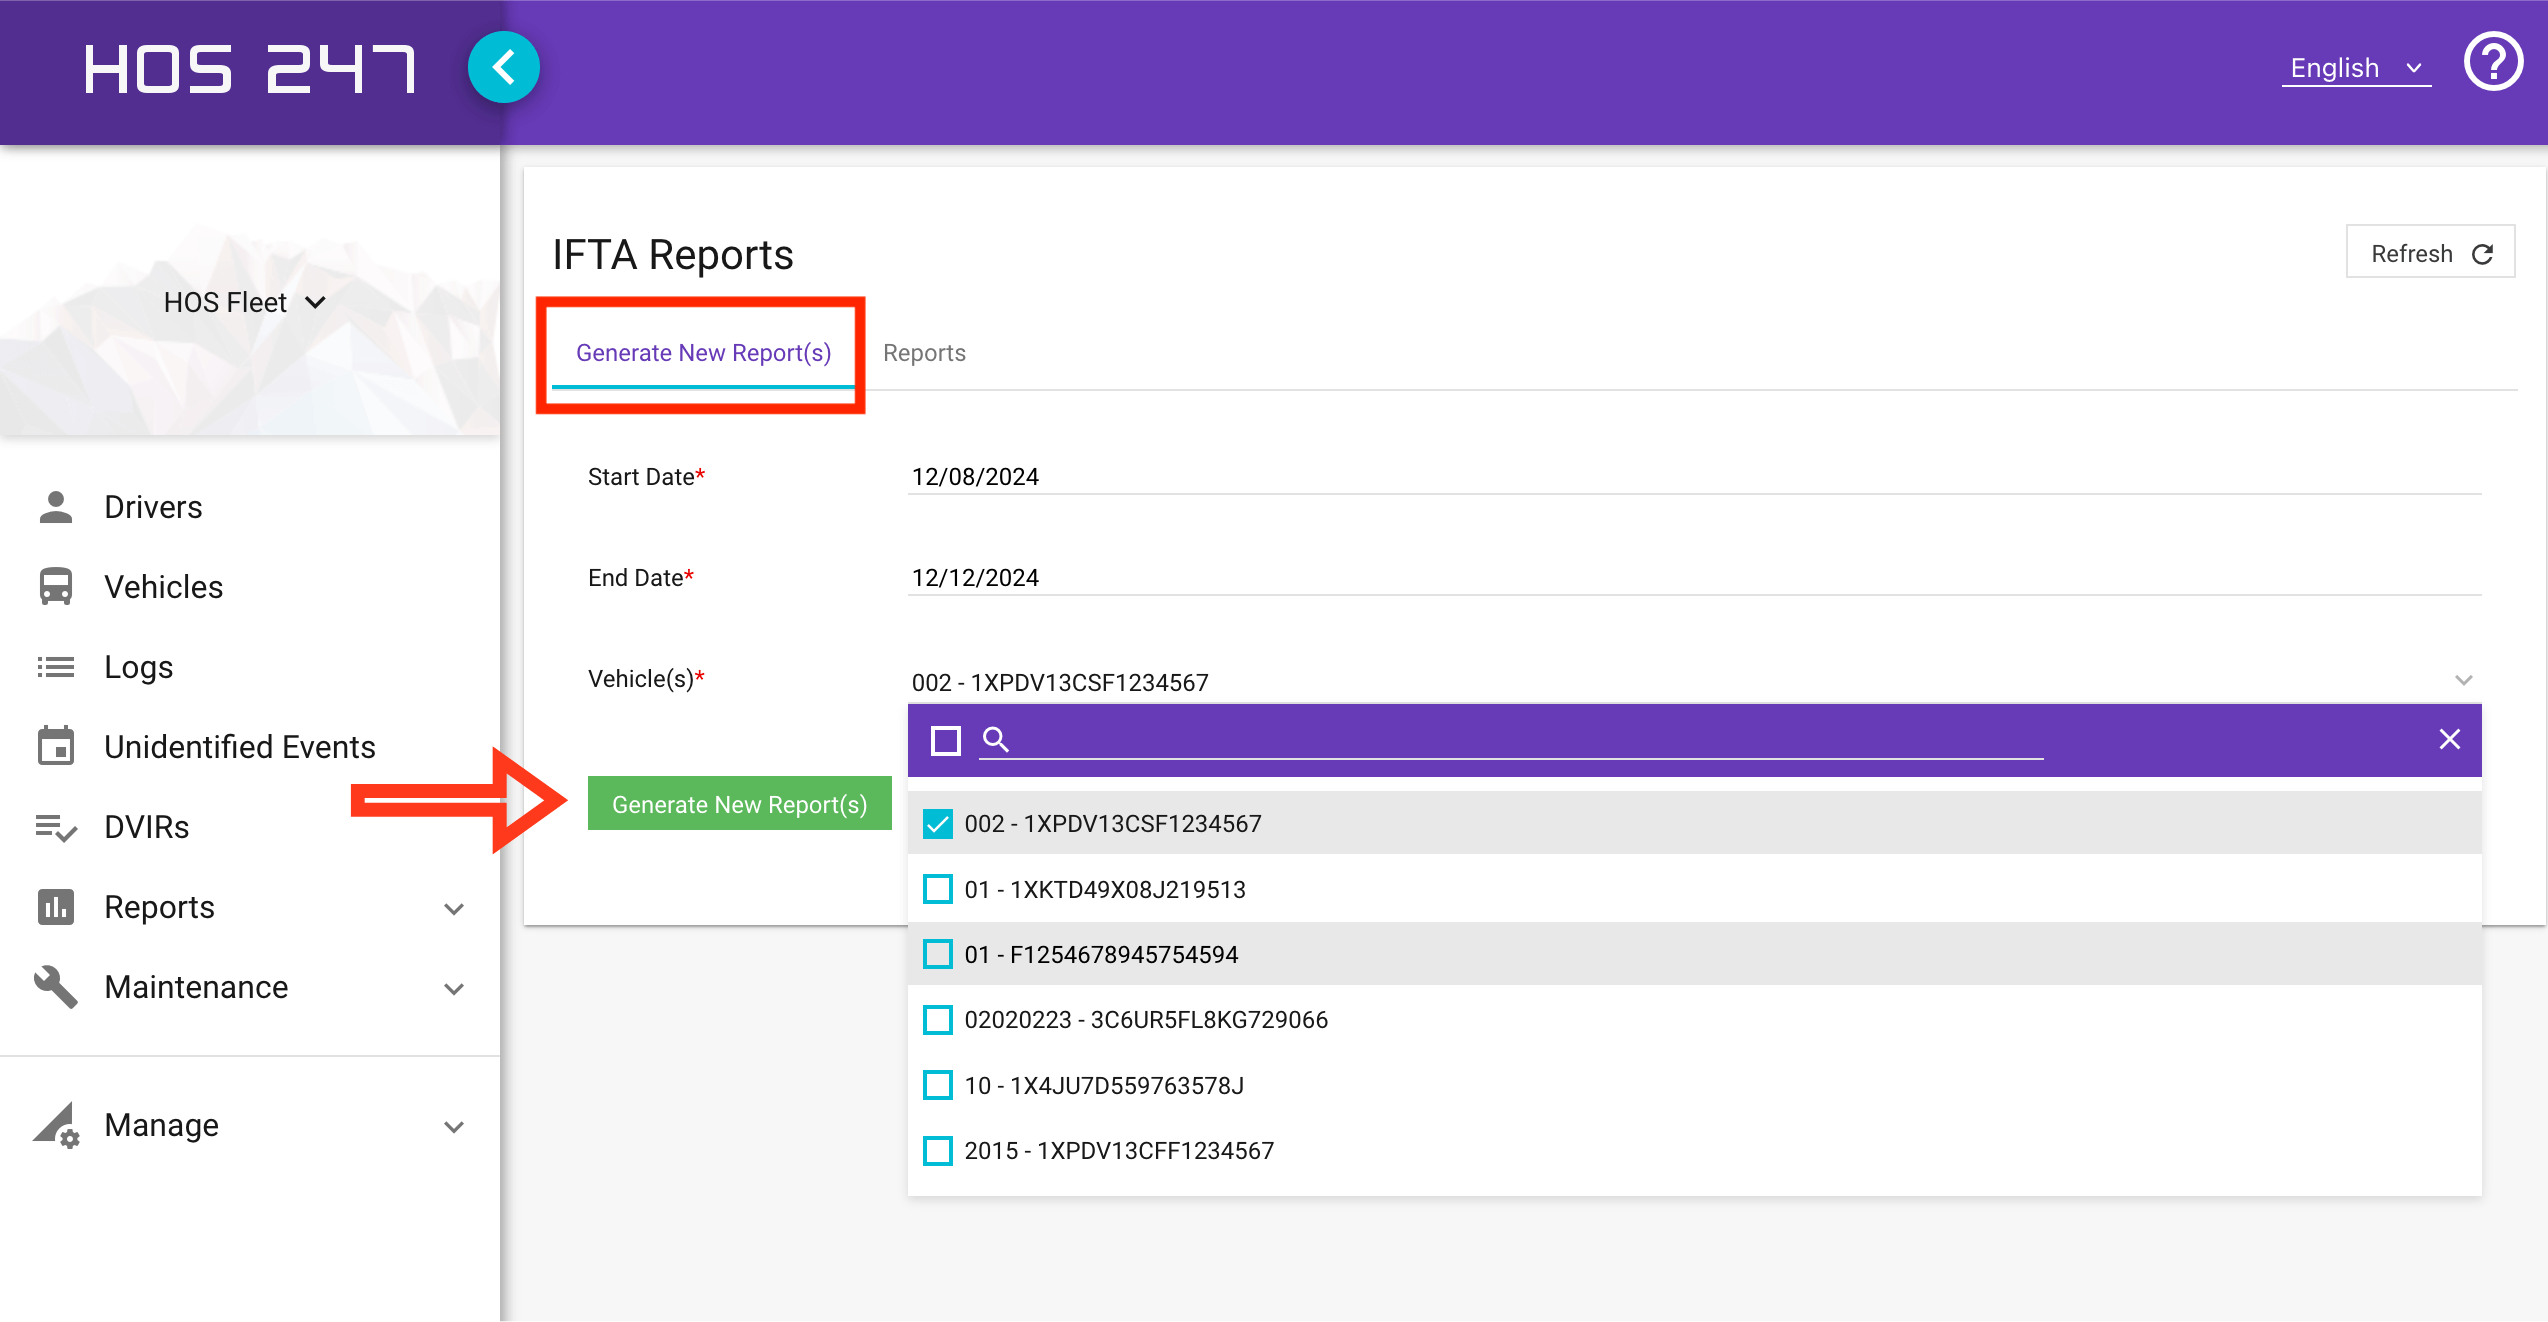Screen dimensions: 2548x1322
Task: Expand the Maintenance sidebar chevron
Action: [x=454, y=989]
